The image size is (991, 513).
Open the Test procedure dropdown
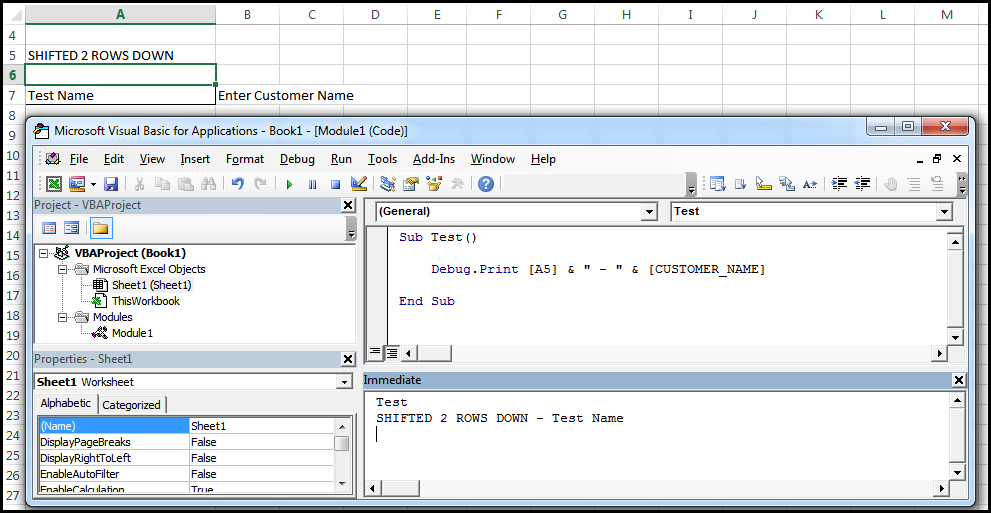pyautogui.click(x=944, y=212)
